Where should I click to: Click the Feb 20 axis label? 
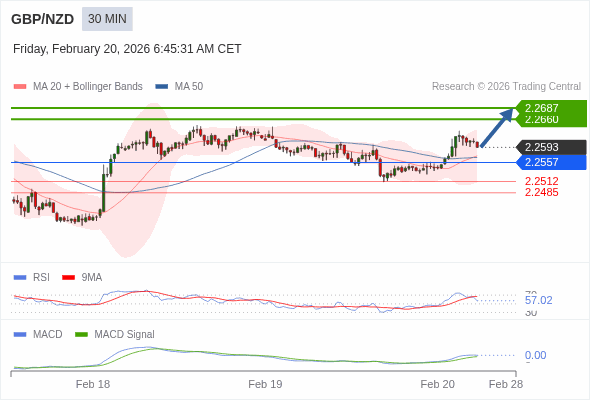click(438, 384)
